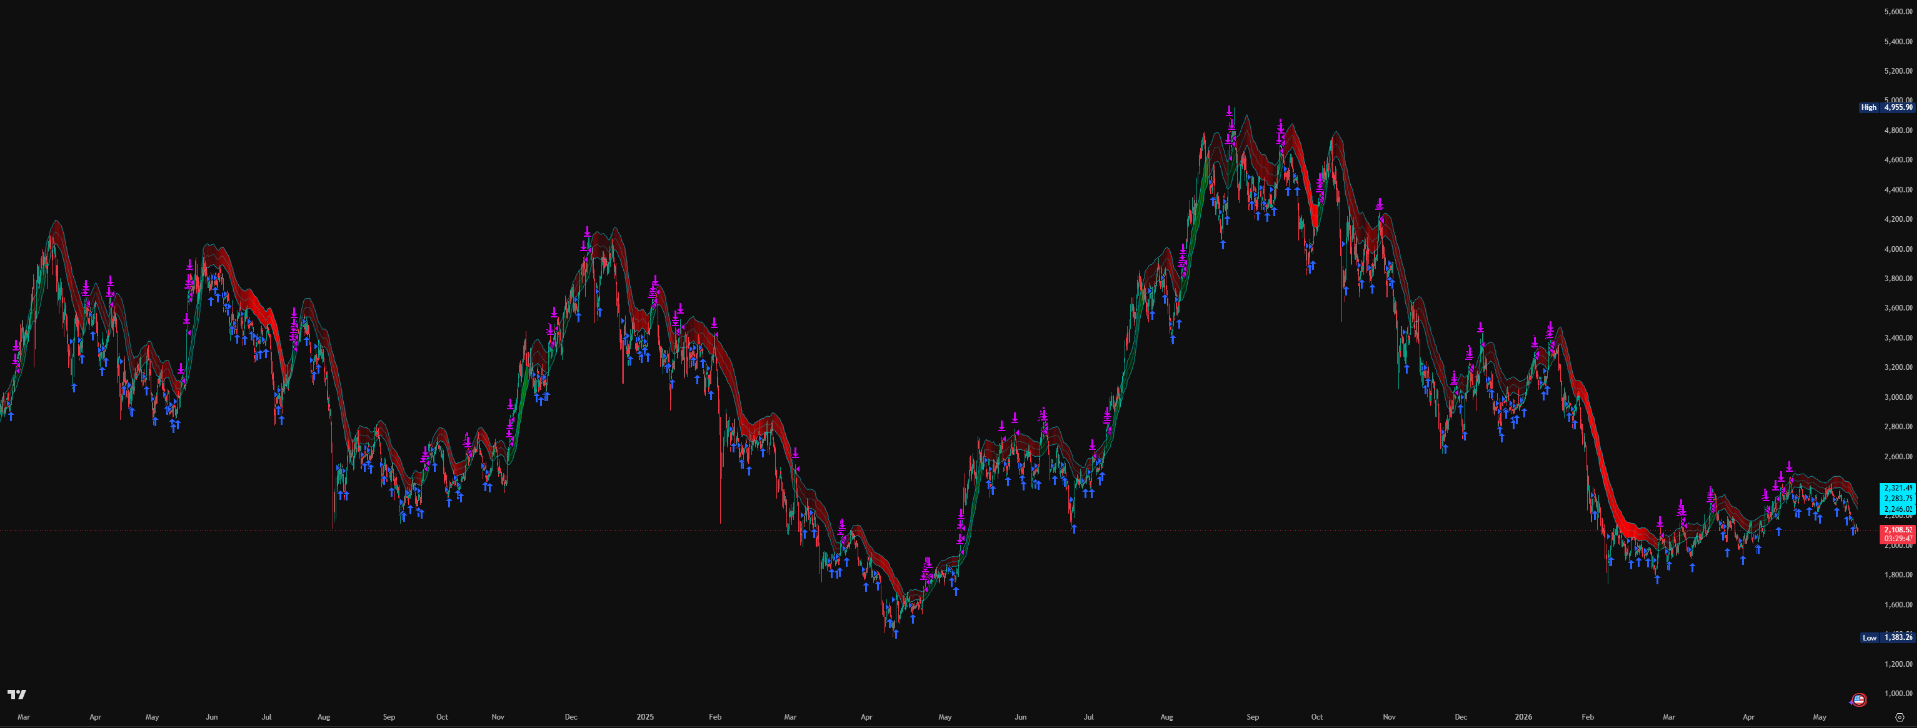Click the 1,000.00 price scale label

tap(1898, 693)
